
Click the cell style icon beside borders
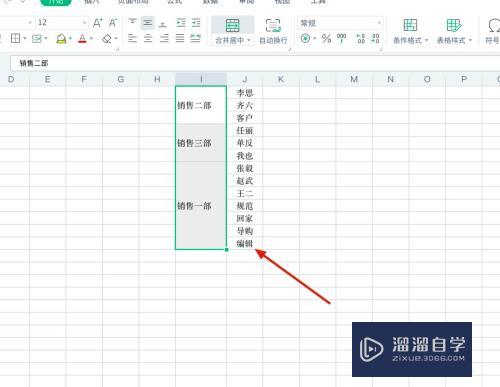coord(36,39)
